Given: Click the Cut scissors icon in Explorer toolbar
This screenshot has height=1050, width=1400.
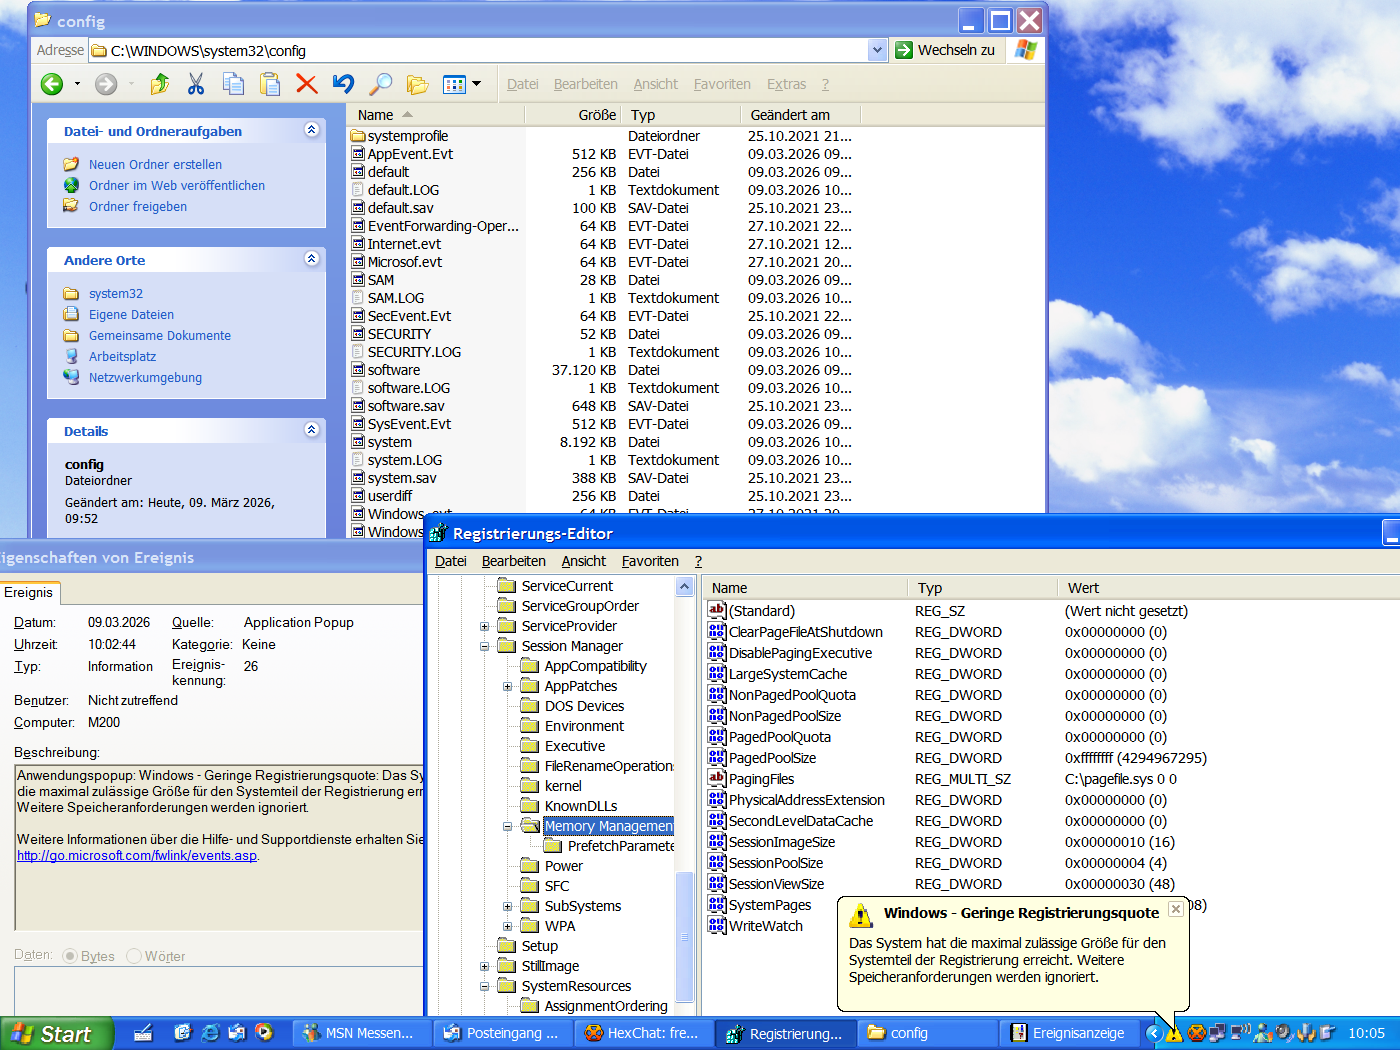Looking at the screenshot, I should (x=196, y=85).
